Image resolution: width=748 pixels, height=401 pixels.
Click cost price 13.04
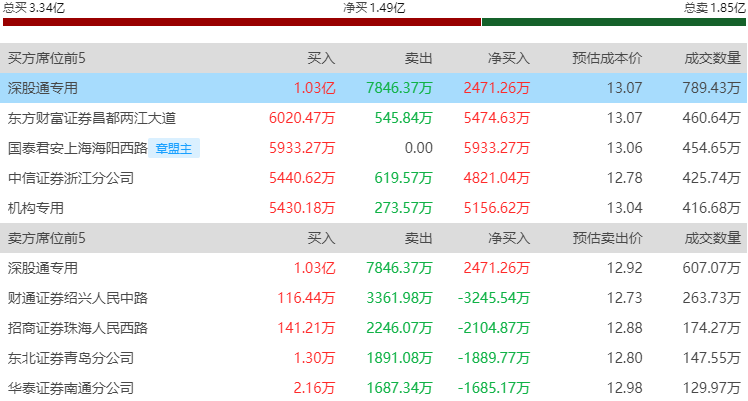click(x=624, y=208)
